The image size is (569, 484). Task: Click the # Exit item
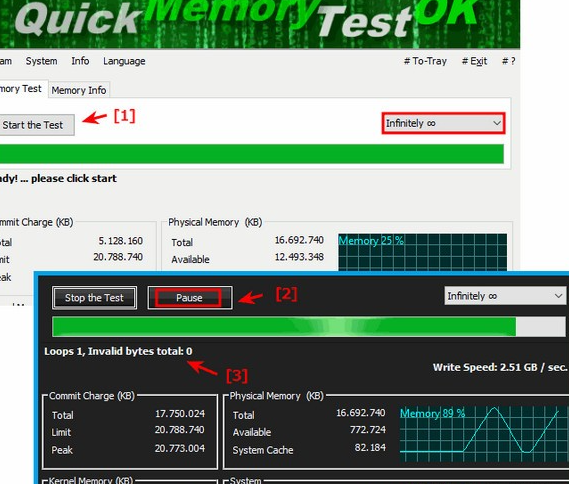click(474, 61)
